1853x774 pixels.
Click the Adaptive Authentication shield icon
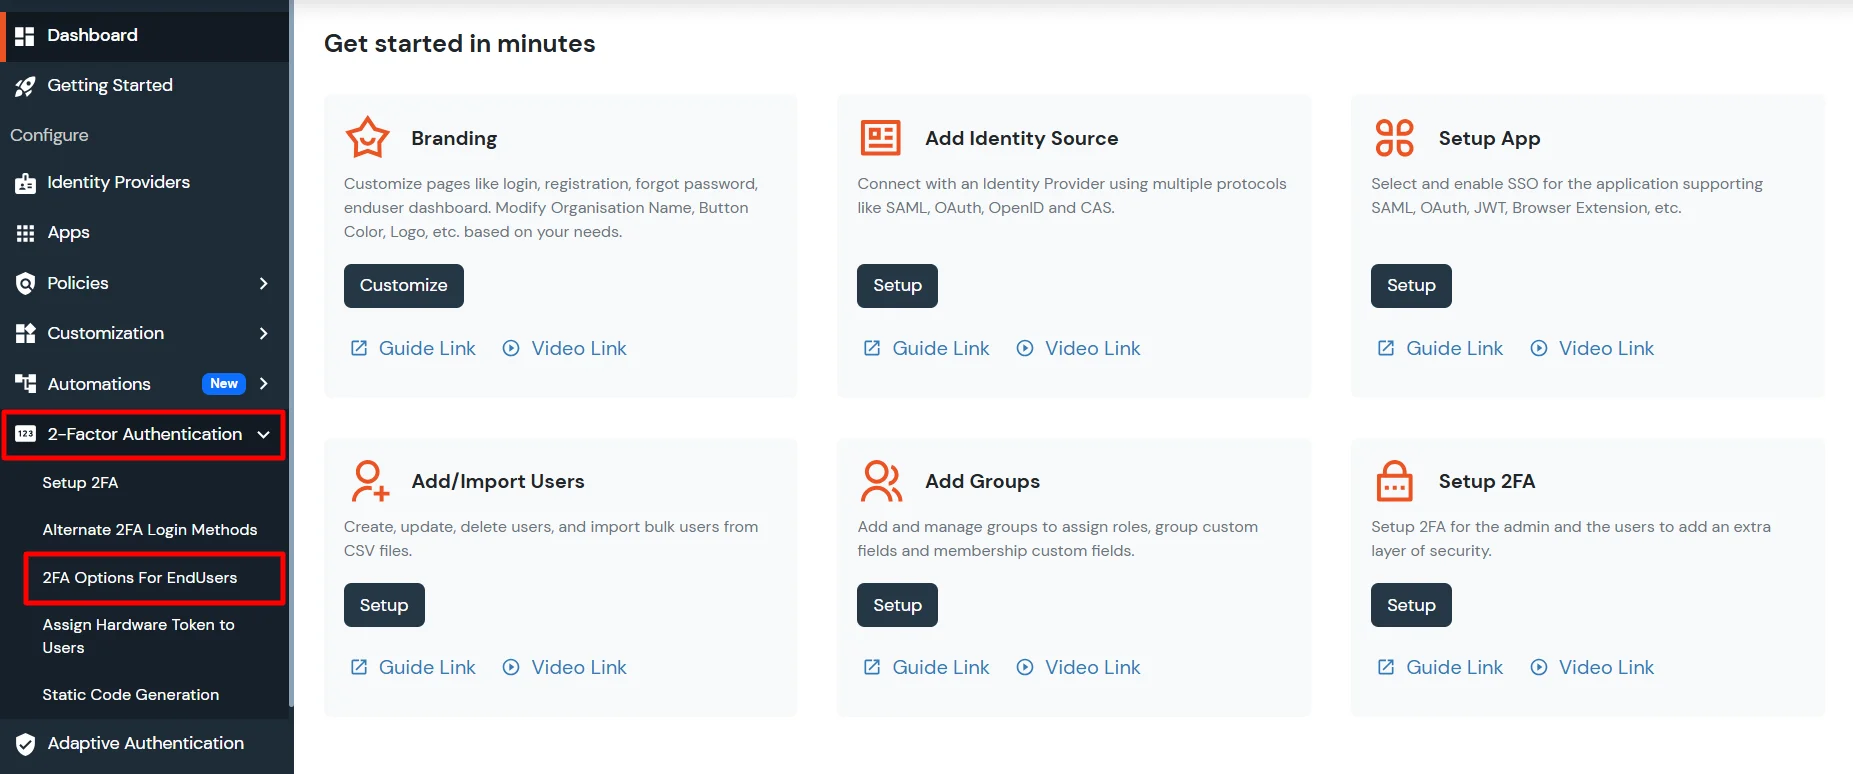pos(25,743)
